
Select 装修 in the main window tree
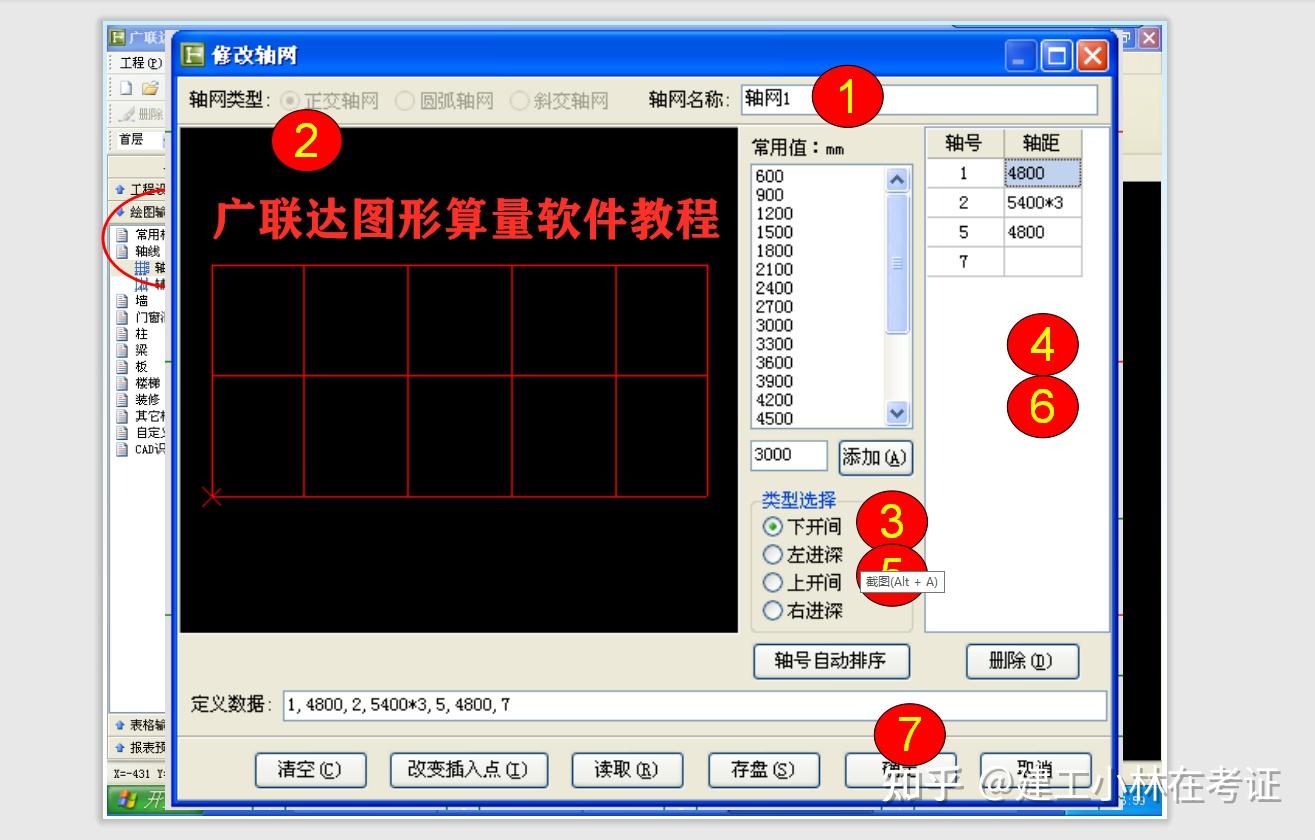[147, 399]
